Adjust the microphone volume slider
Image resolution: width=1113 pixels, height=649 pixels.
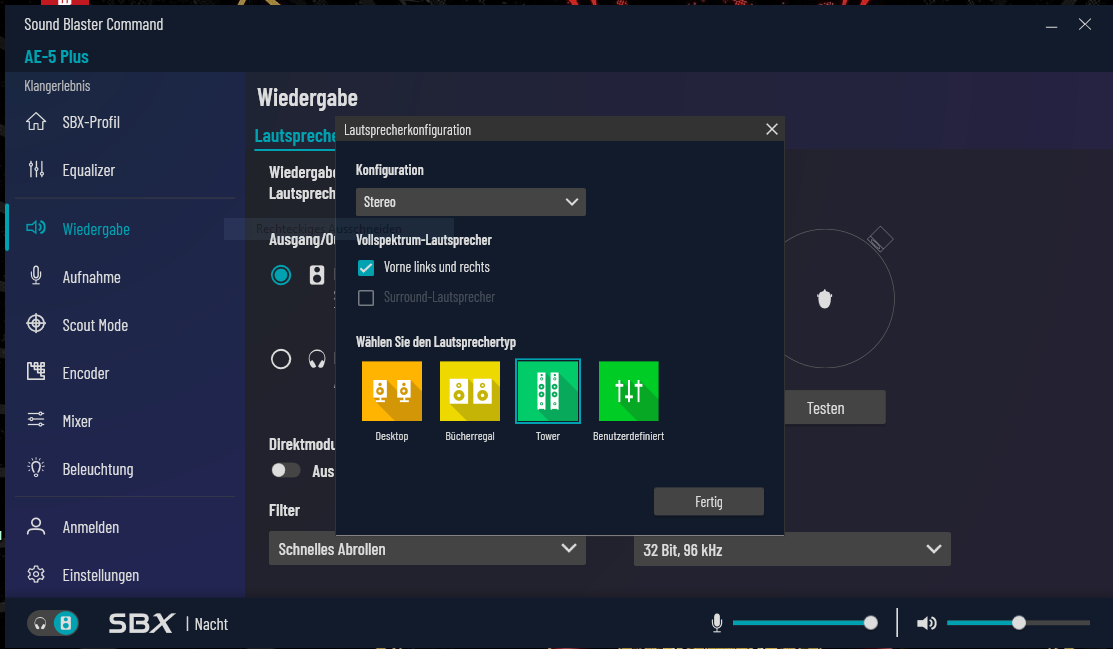point(804,623)
